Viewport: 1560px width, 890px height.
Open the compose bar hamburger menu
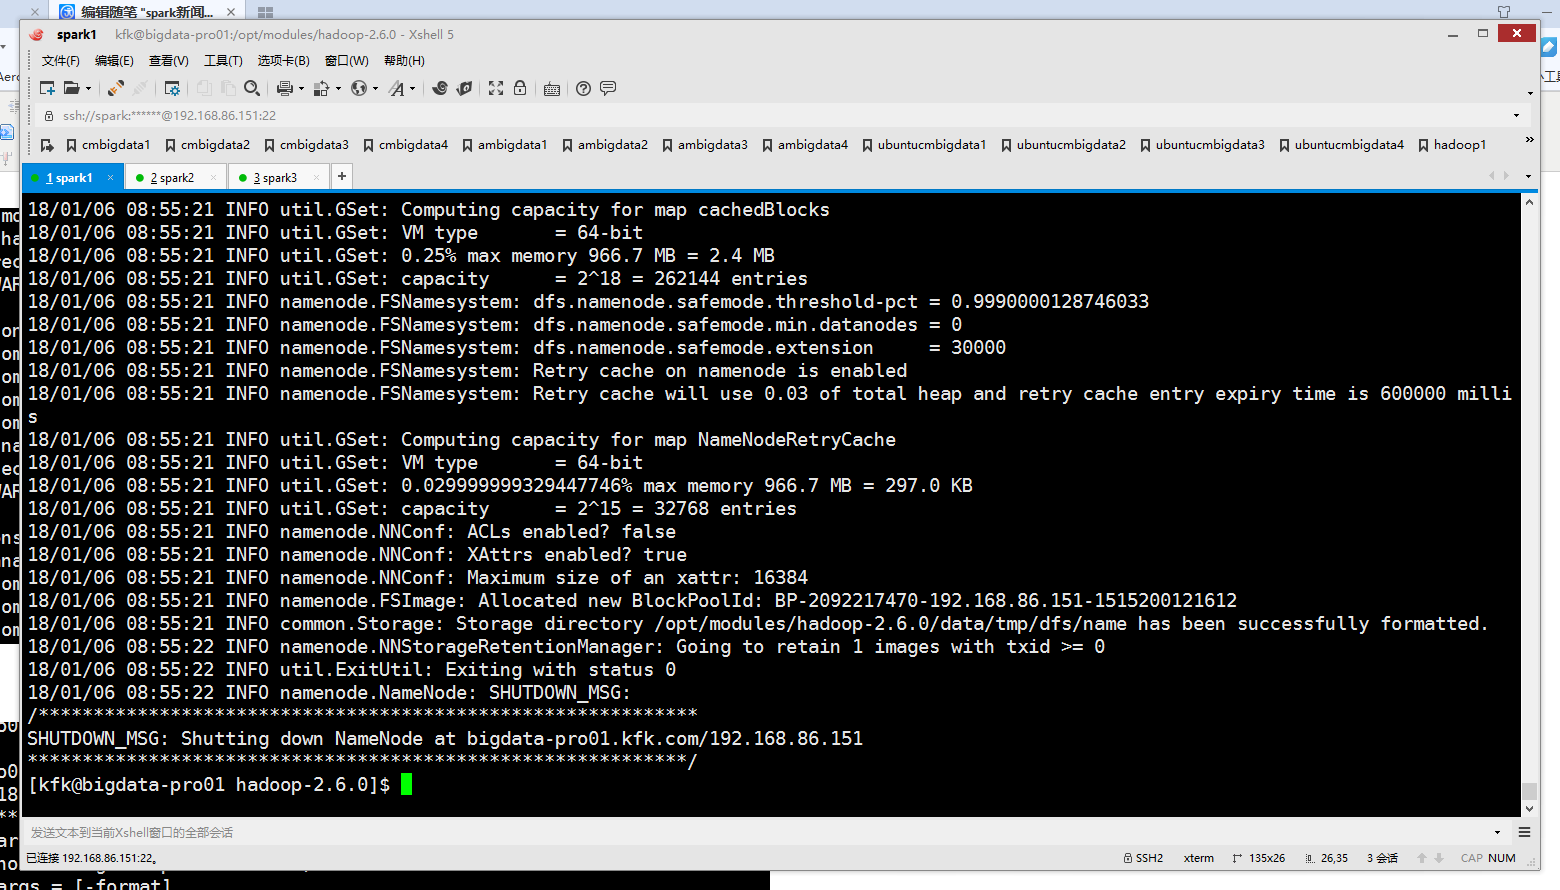coord(1524,832)
